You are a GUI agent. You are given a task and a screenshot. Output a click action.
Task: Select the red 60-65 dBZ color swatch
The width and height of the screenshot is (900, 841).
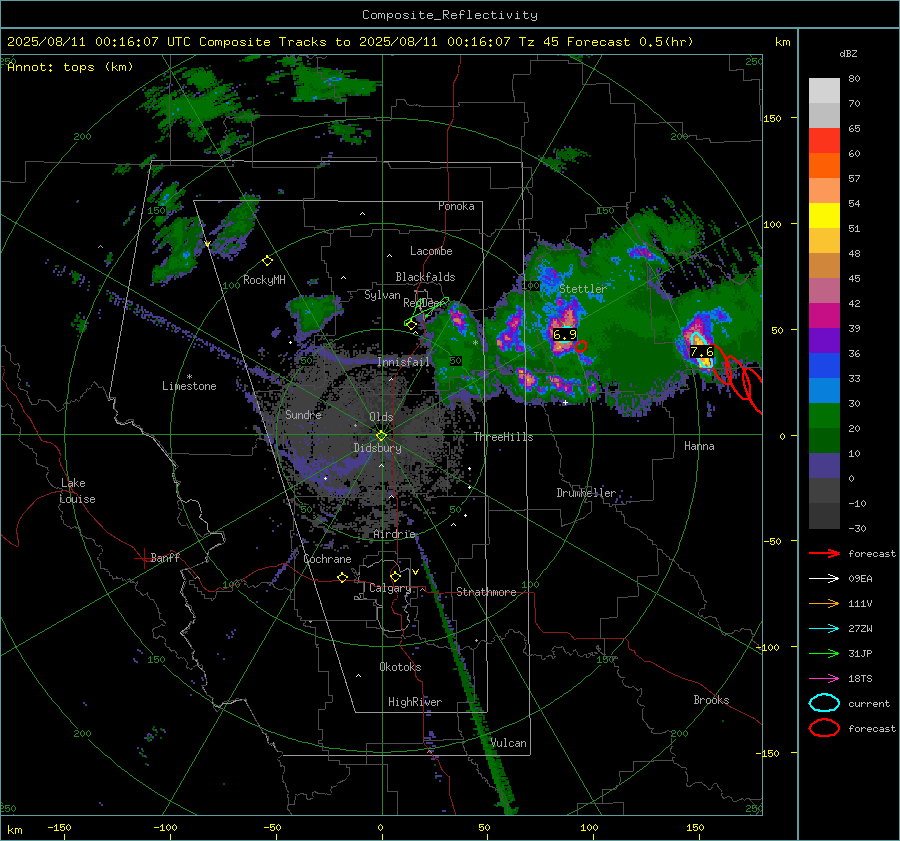point(824,141)
